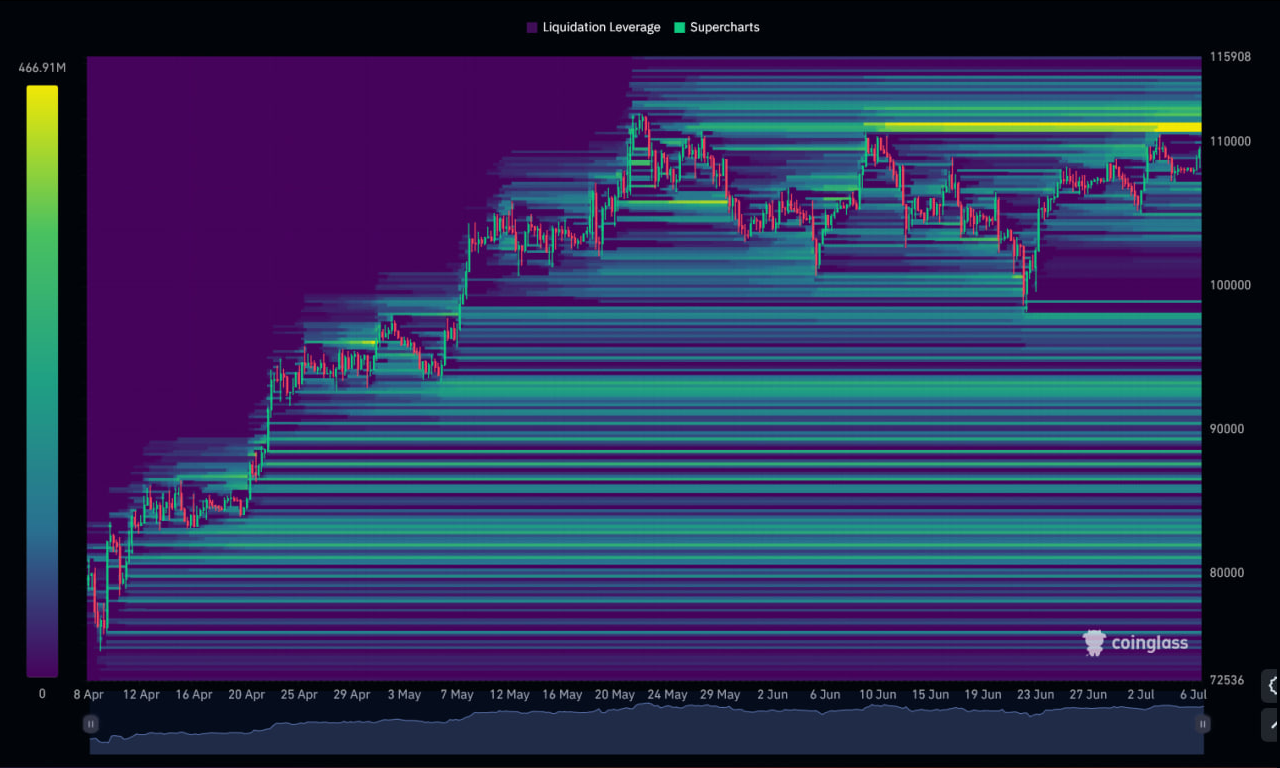
Task: Click the 12 May date label
Action: coord(509,694)
